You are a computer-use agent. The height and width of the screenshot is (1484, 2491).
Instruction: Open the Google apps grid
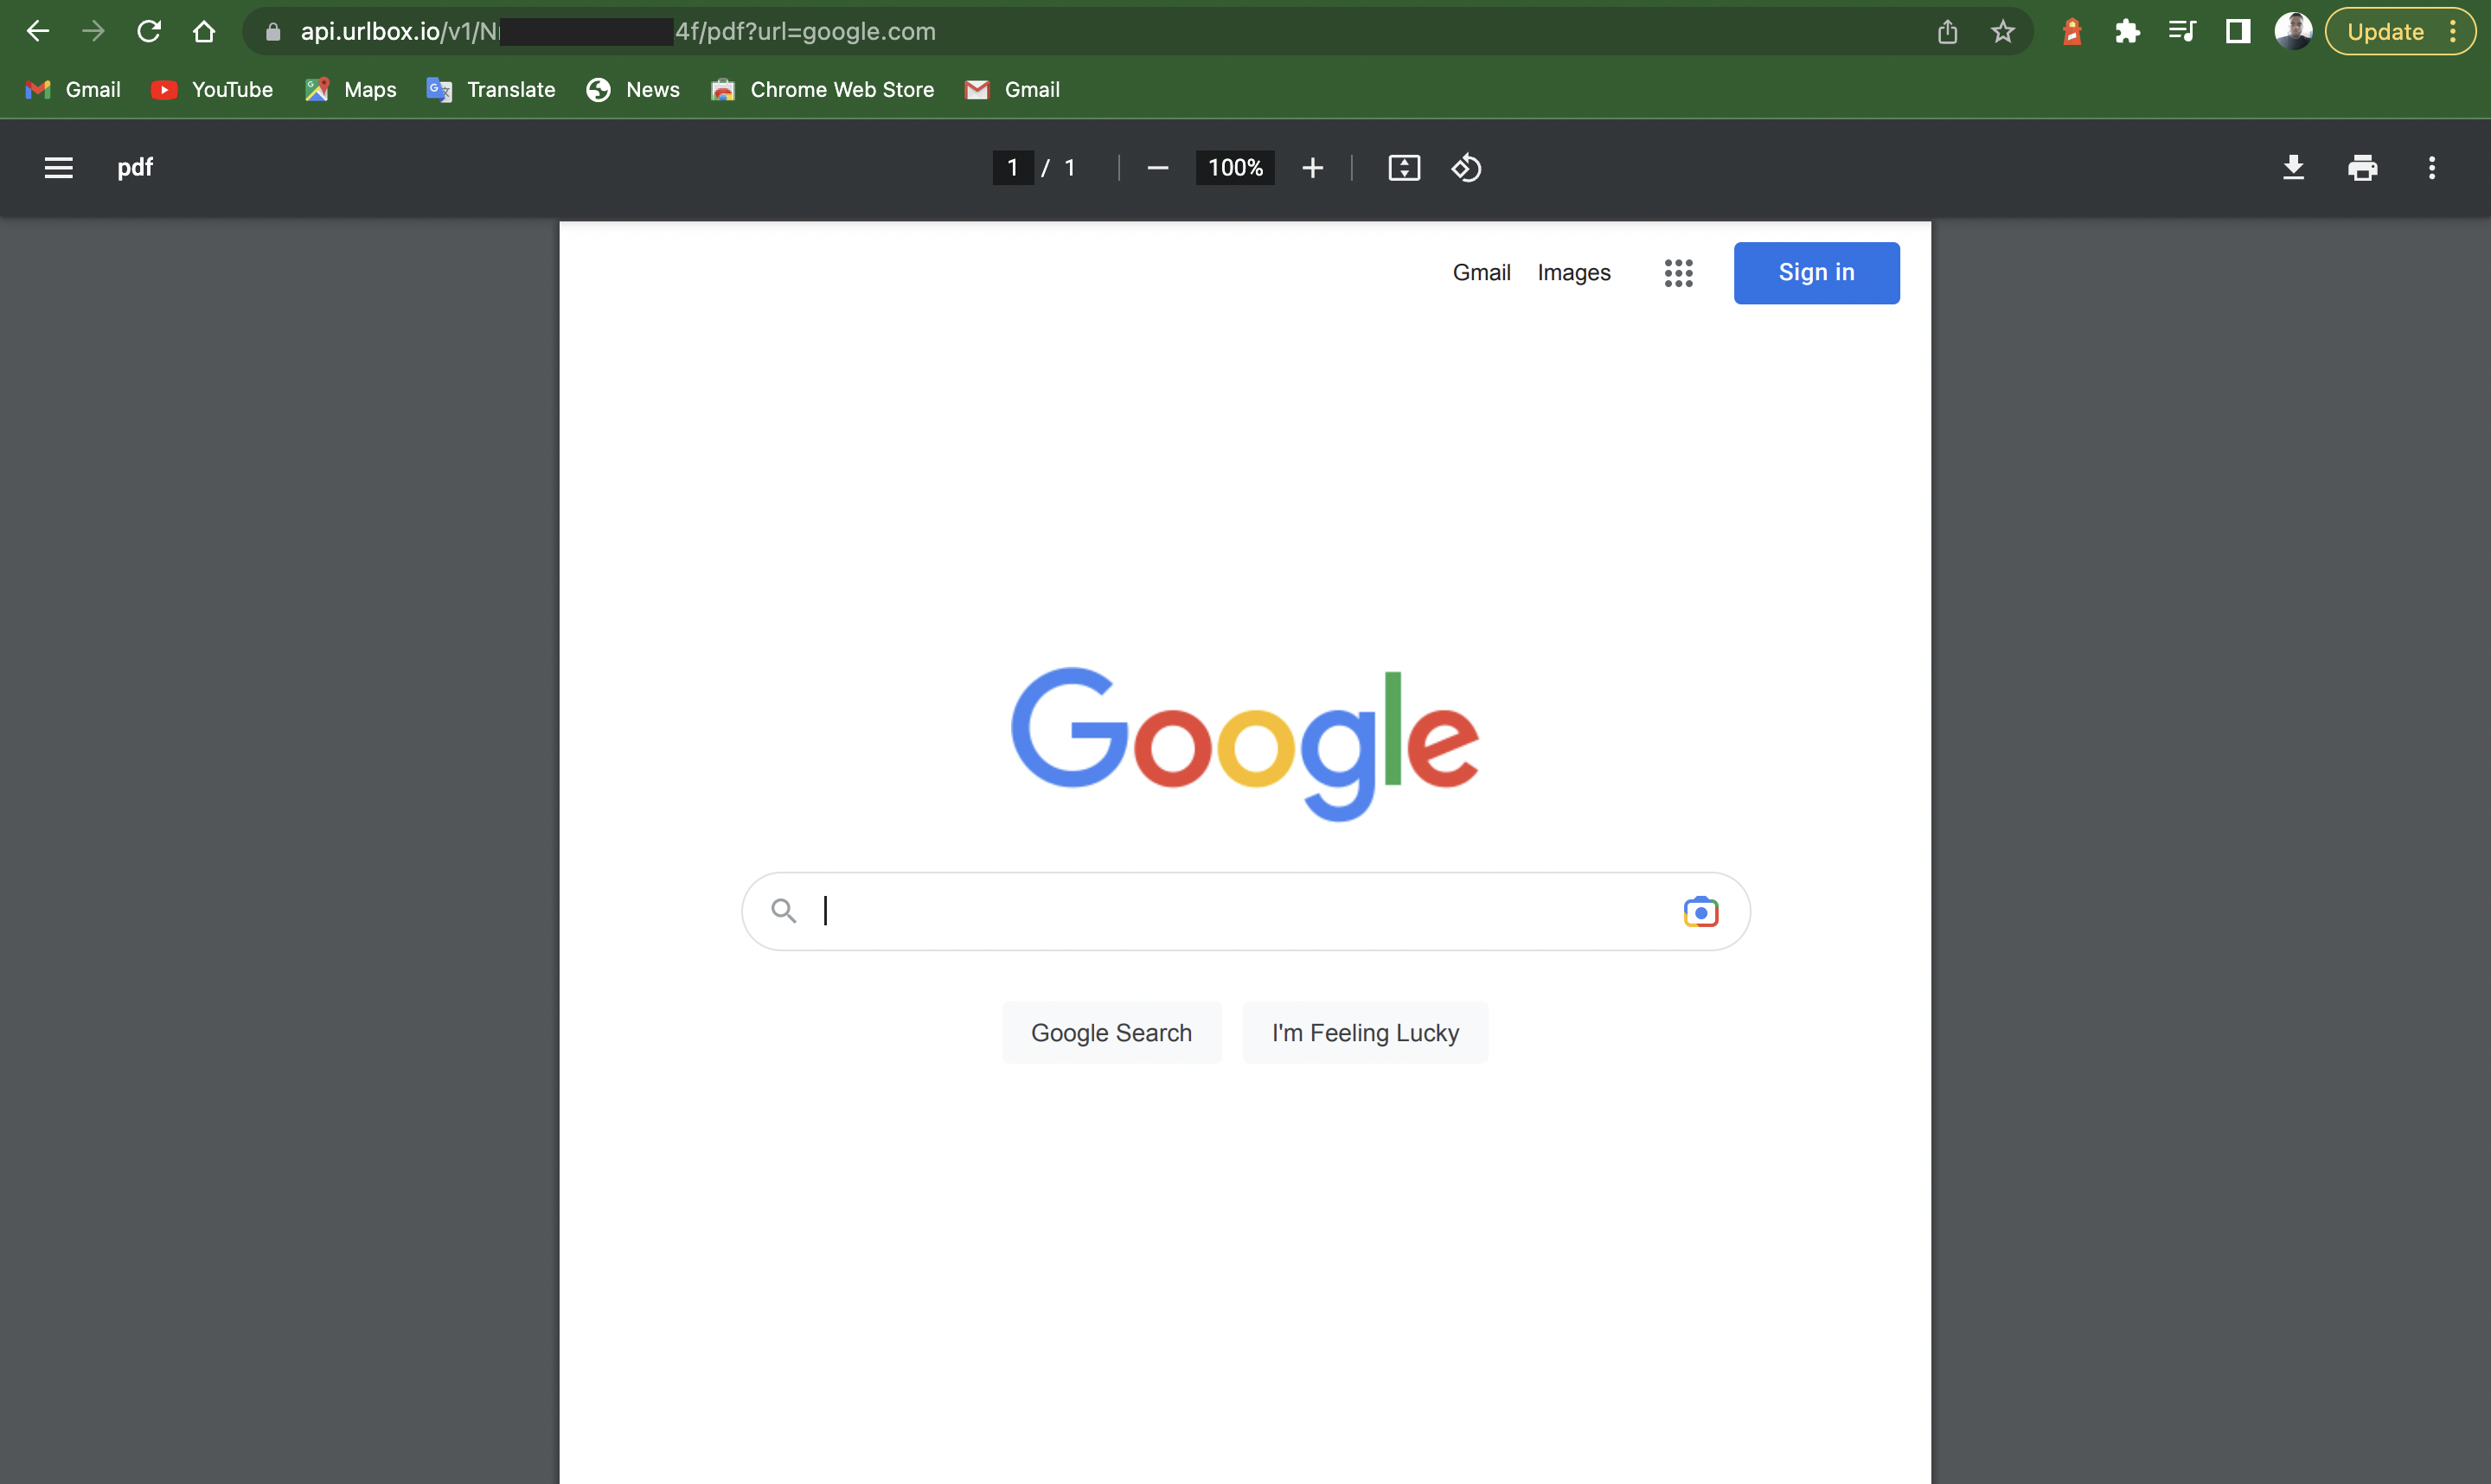point(1678,273)
